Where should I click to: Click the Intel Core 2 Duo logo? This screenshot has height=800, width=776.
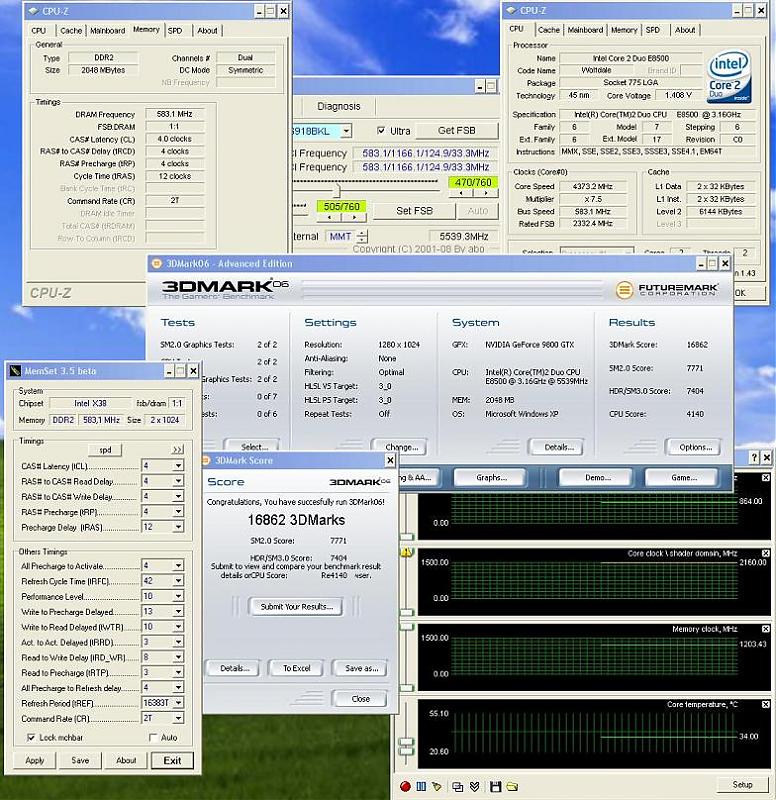click(x=728, y=76)
